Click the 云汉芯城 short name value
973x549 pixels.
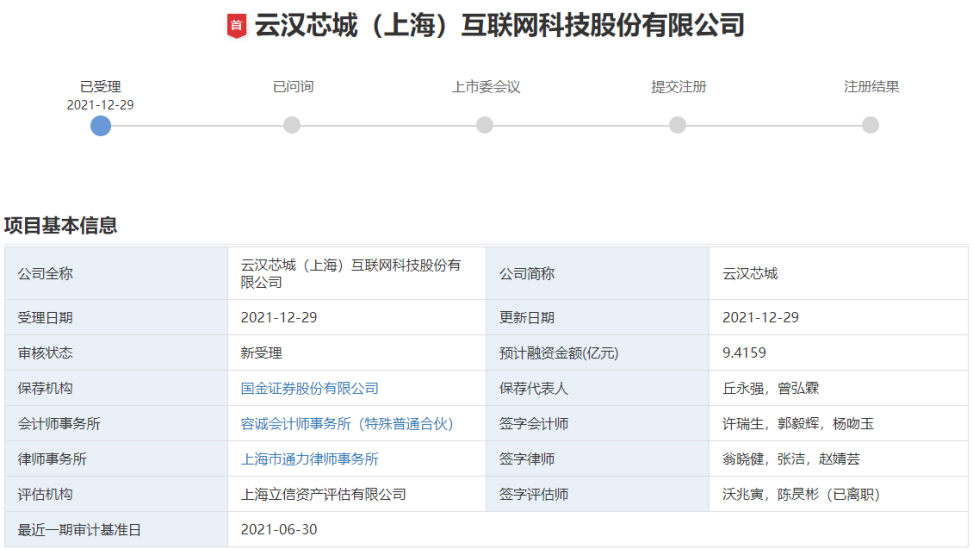point(750,274)
